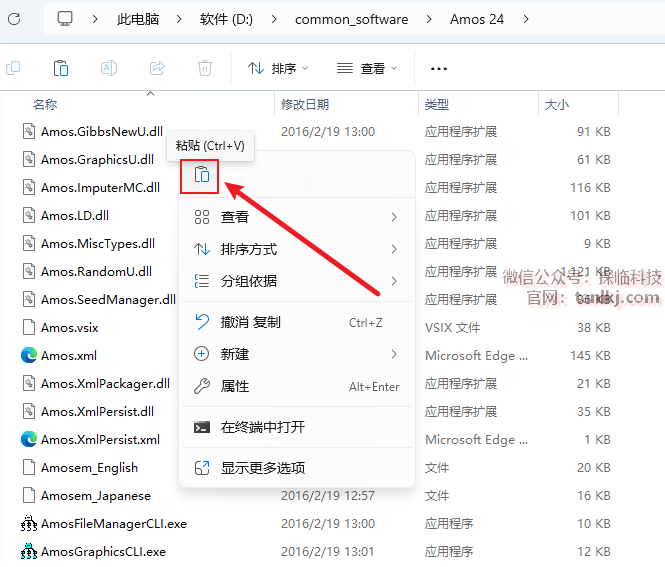
Task: Click the computer monitor icon in breadcrumb
Action: click(x=65, y=19)
